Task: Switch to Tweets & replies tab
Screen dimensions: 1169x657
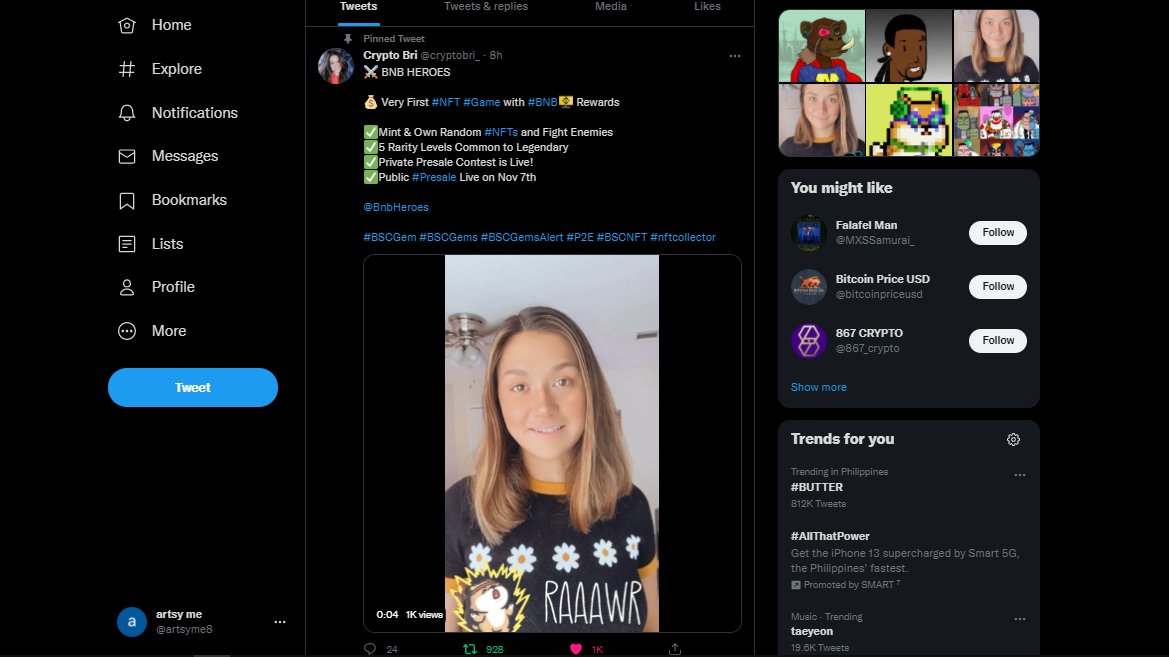Action: coord(486,7)
